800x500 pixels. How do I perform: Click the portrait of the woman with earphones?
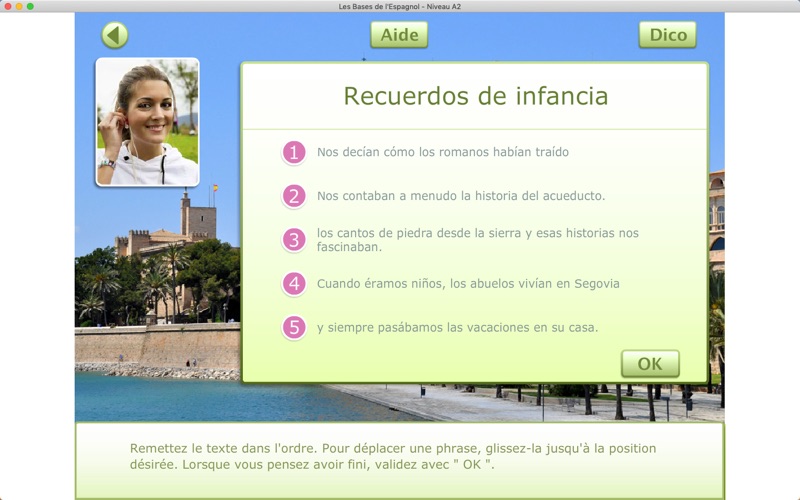tap(147, 122)
